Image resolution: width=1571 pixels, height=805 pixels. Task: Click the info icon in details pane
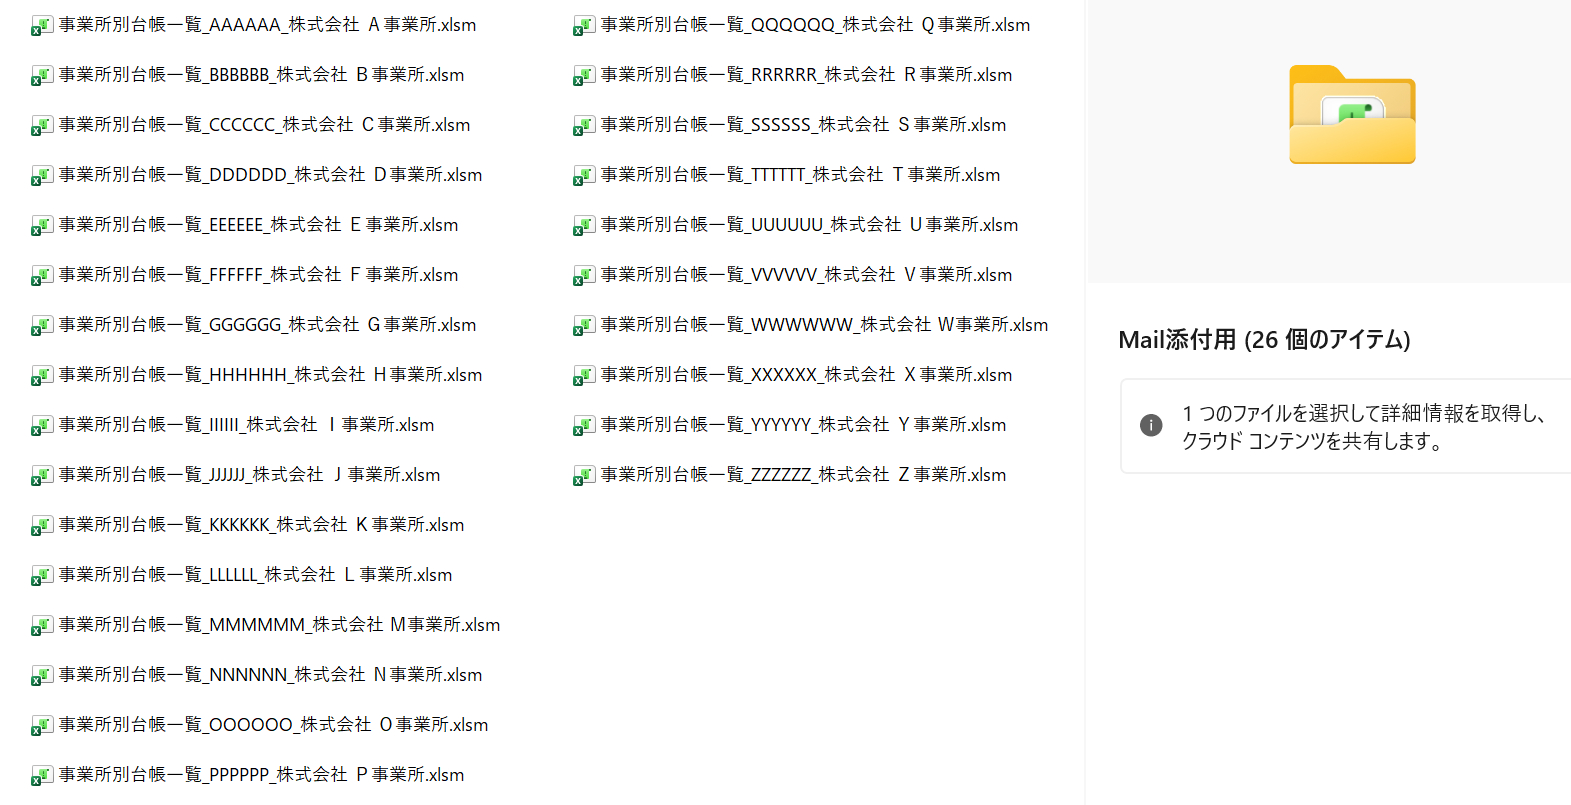point(1151,425)
